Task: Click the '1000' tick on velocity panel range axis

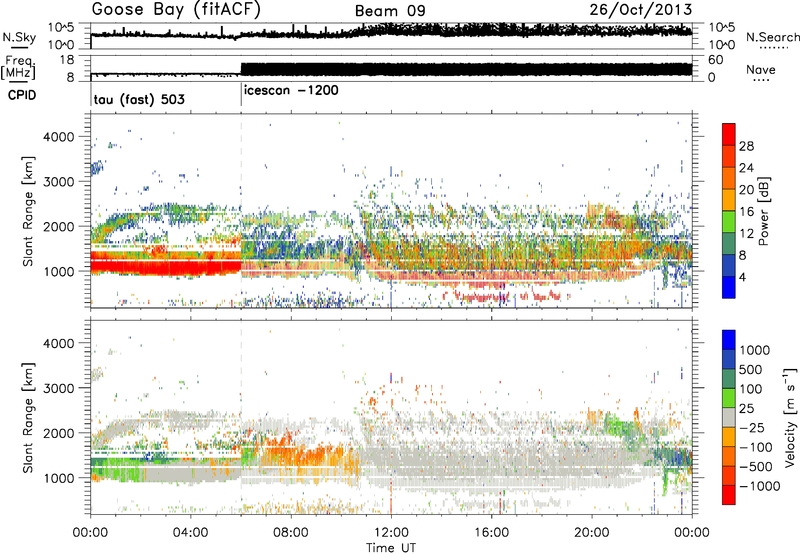Action: point(58,478)
